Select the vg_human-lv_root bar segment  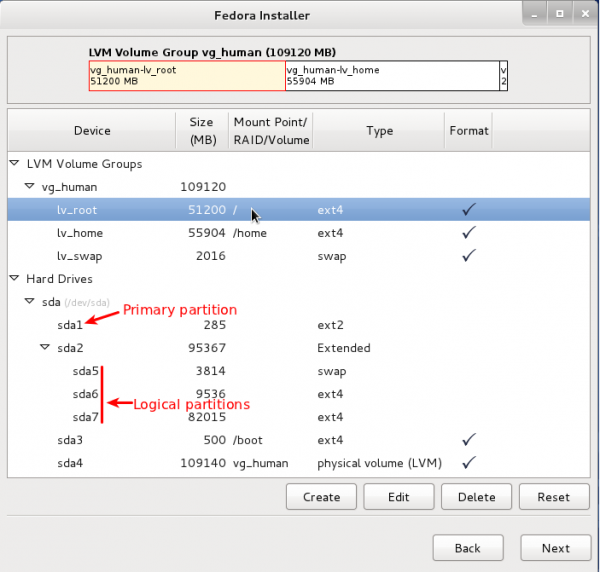[187, 76]
